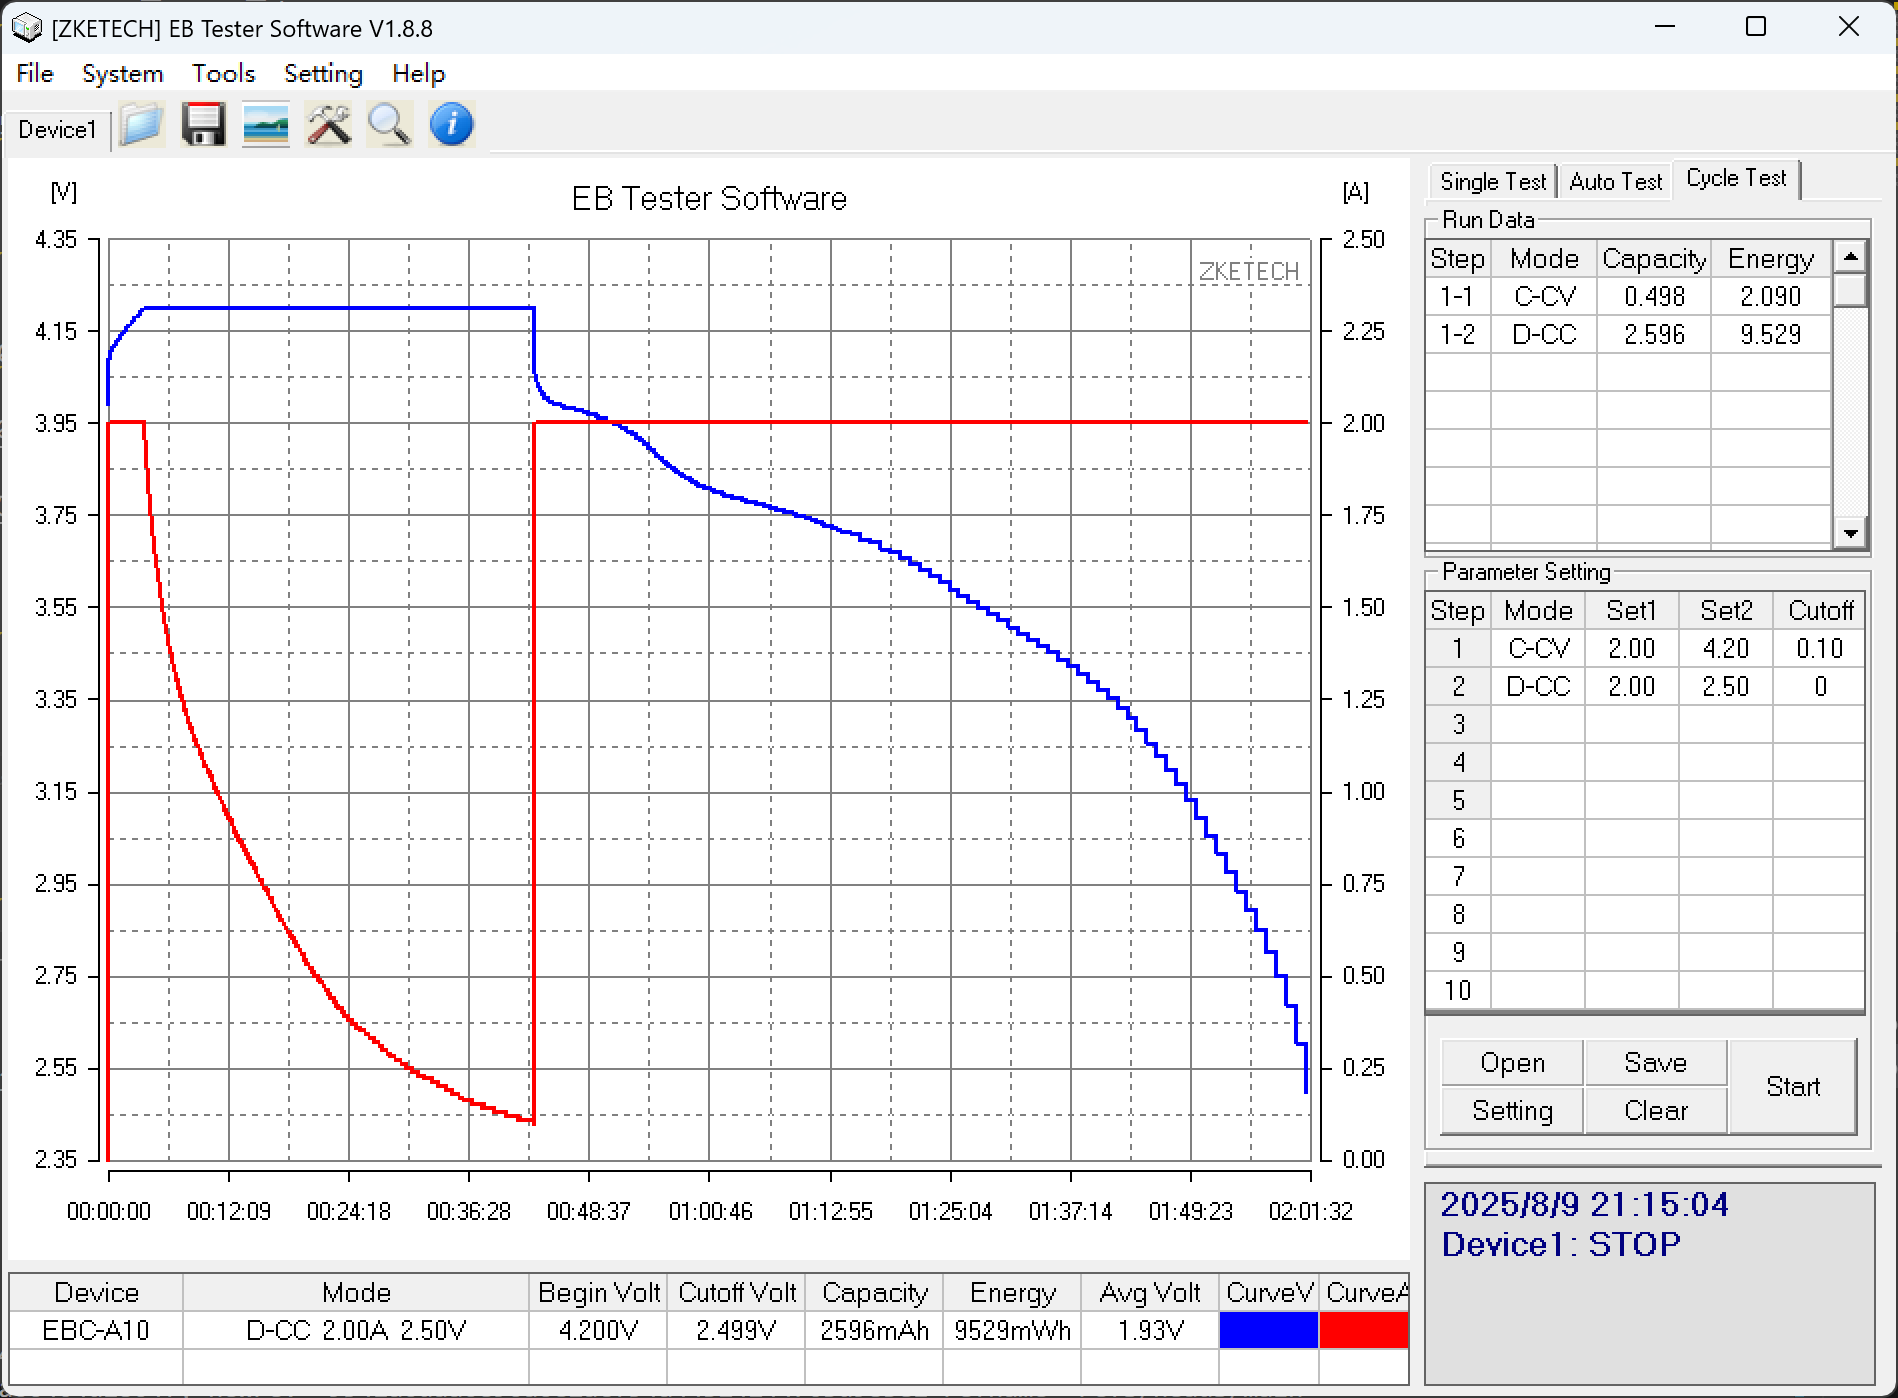Click the EB Tester Software chart title

click(x=709, y=199)
